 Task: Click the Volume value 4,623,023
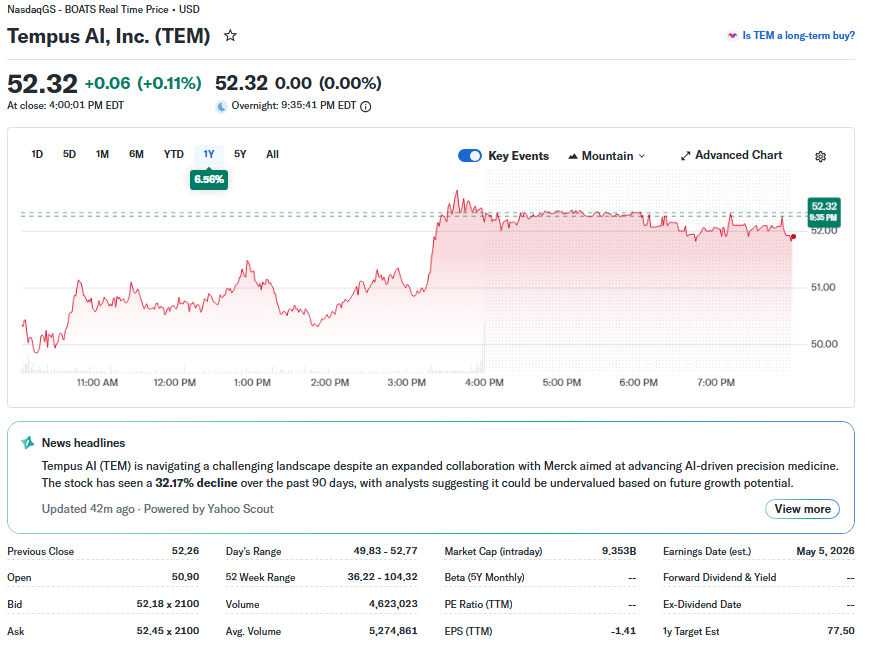(x=393, y=604)
